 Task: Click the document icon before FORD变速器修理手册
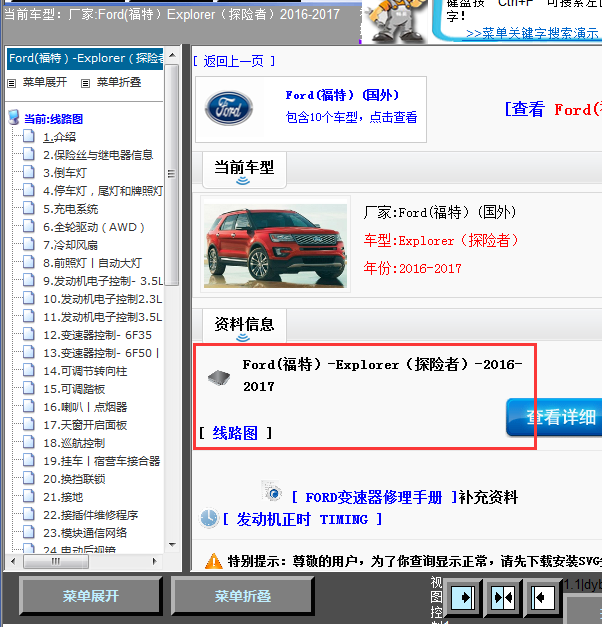pos(272,491)
